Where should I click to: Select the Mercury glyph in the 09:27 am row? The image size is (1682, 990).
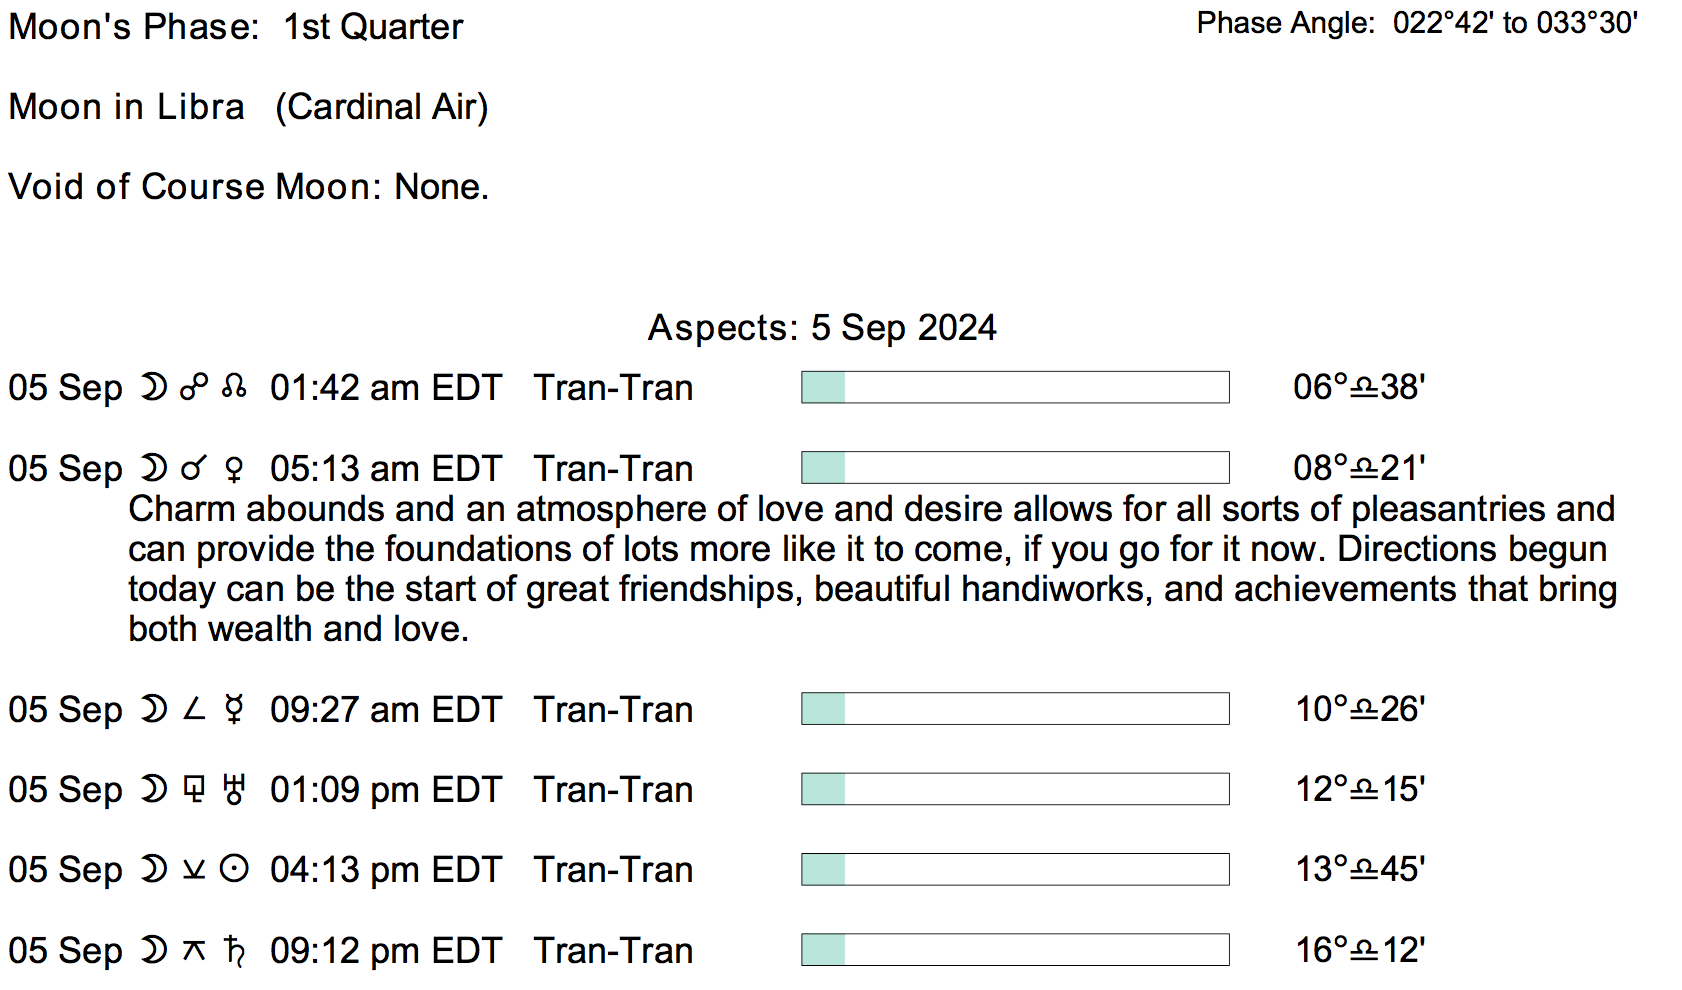pos(234,709)
